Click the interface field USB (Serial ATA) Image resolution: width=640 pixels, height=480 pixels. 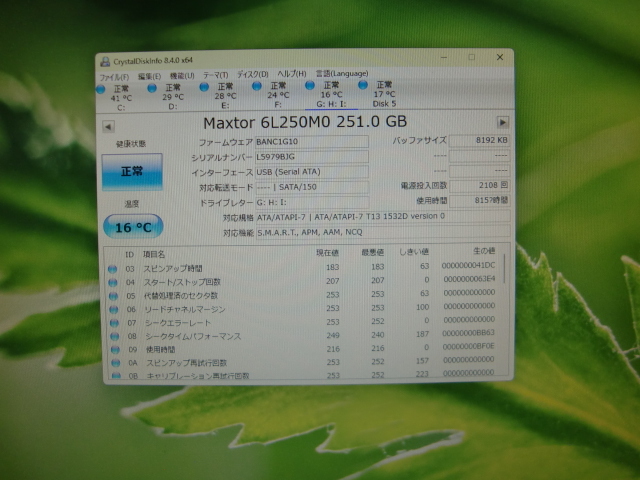pos(312,172)
